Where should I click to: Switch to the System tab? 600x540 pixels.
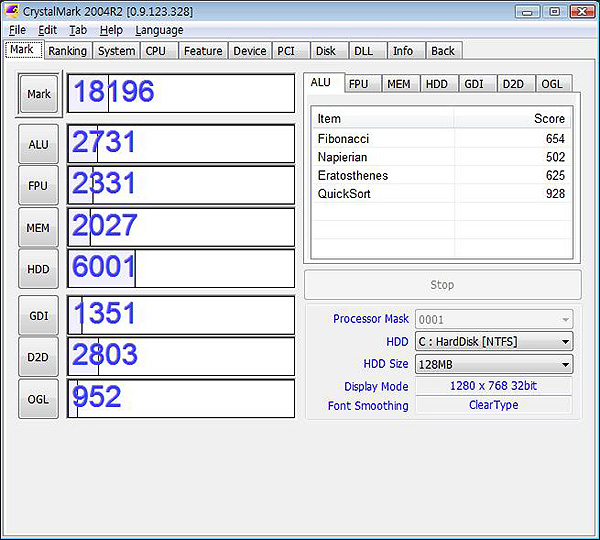[x=116, y=51]
